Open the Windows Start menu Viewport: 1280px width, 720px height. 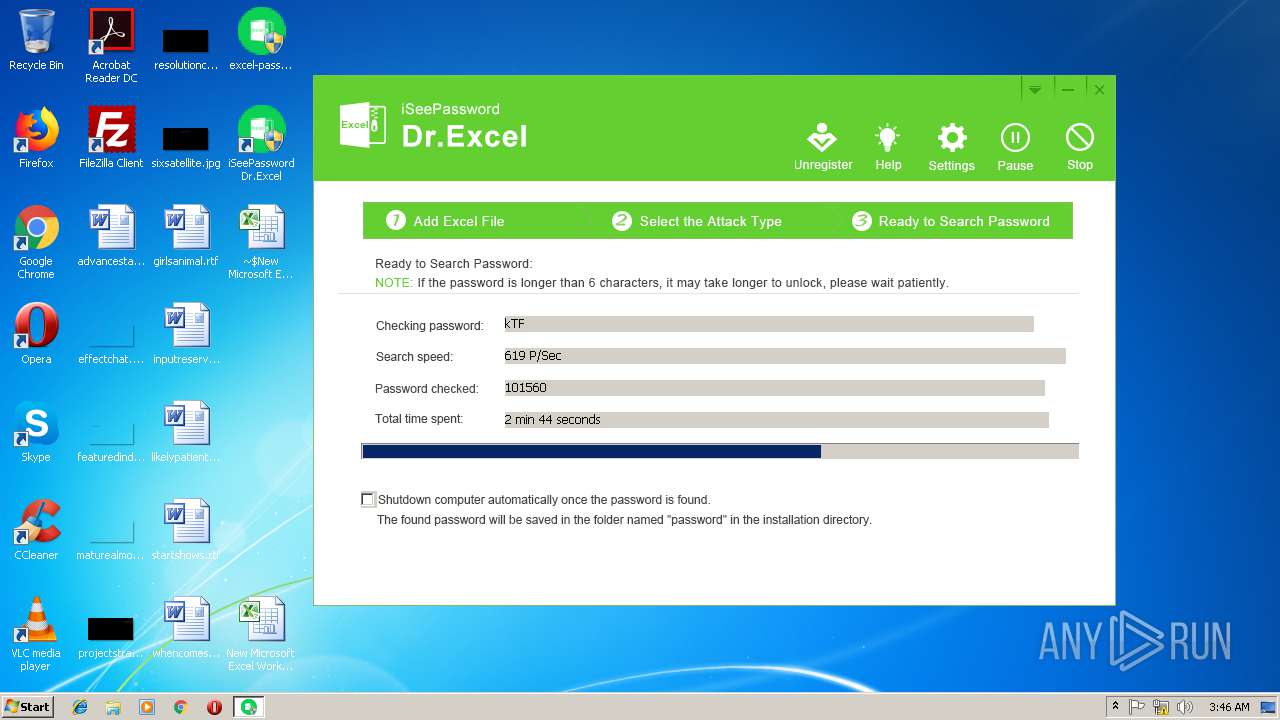(27, 706)
